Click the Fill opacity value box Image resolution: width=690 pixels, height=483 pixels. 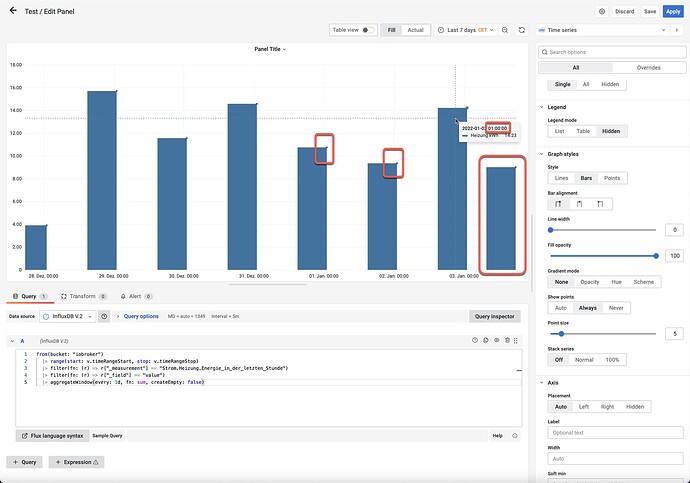tap(675, 256)
